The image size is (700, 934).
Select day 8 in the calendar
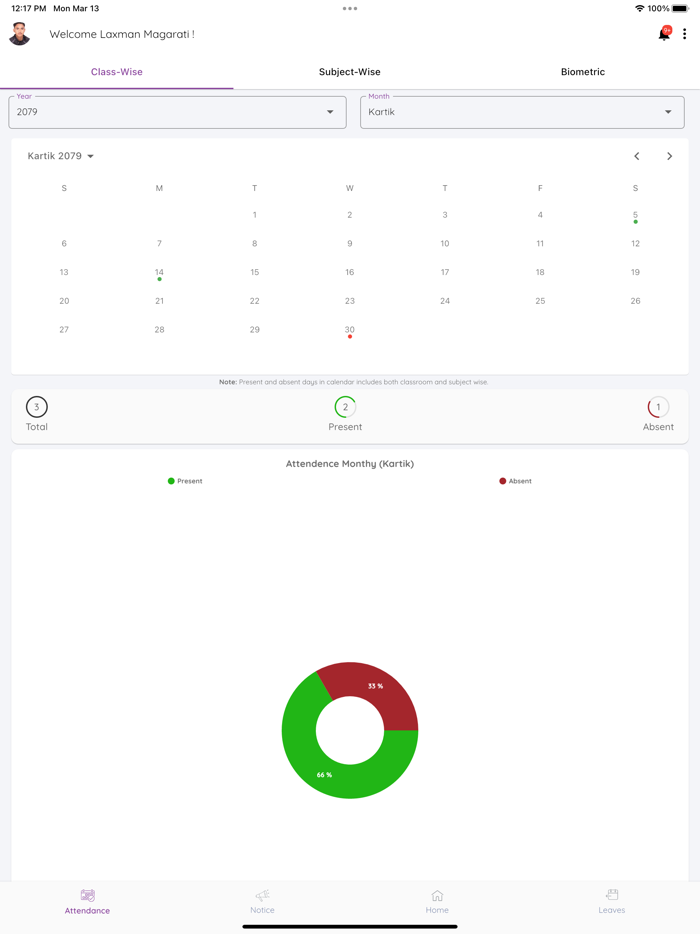(254, 244)
